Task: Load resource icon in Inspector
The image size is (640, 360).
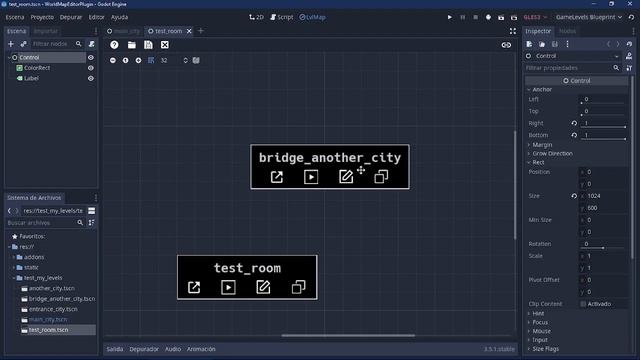Action: click(x=542, y=44)
